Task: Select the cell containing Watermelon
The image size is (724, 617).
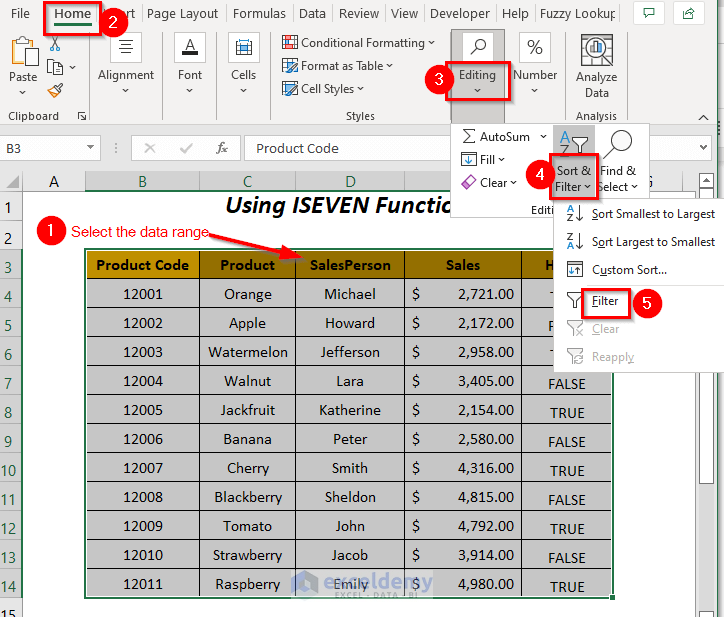Action: pyautogui.click(x=247, y=352)
